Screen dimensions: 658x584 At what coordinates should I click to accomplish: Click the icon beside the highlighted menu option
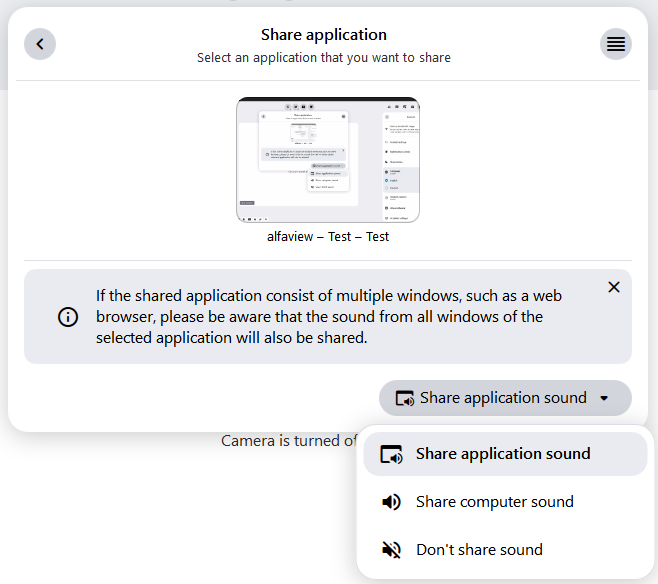coord(392,454)
